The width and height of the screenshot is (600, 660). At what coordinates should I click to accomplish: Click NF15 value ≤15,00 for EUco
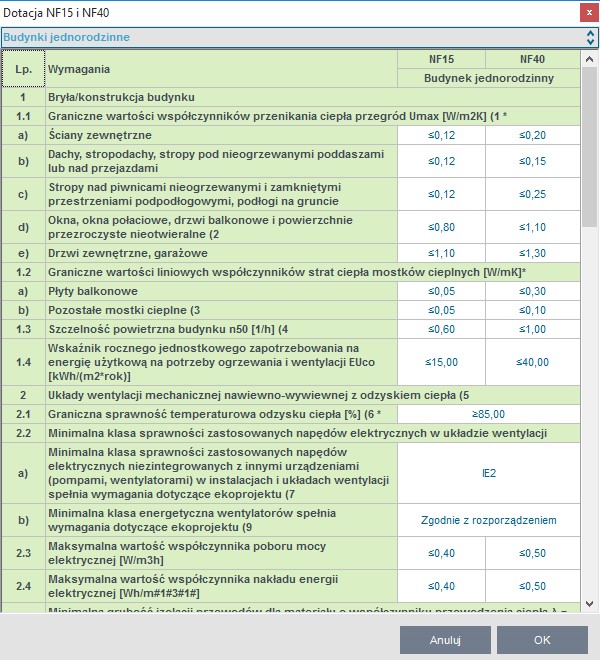pyautogui.click(x=441, y=362)
